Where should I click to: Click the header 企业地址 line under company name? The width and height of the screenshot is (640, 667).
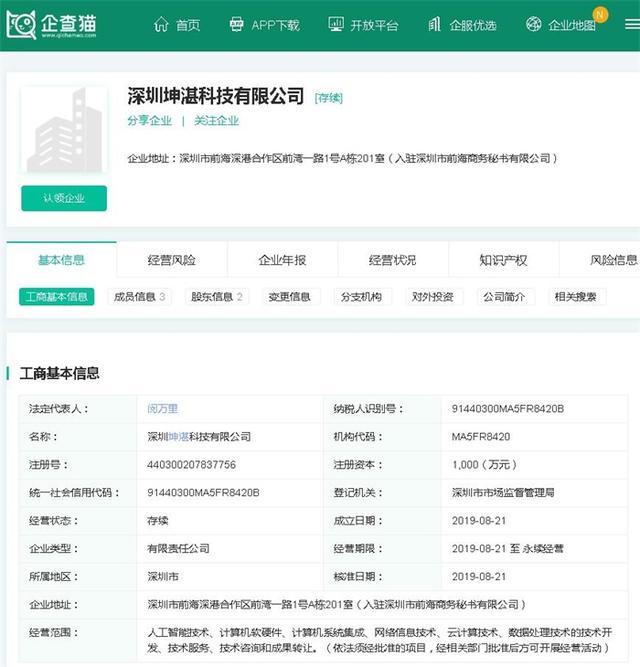343,159
